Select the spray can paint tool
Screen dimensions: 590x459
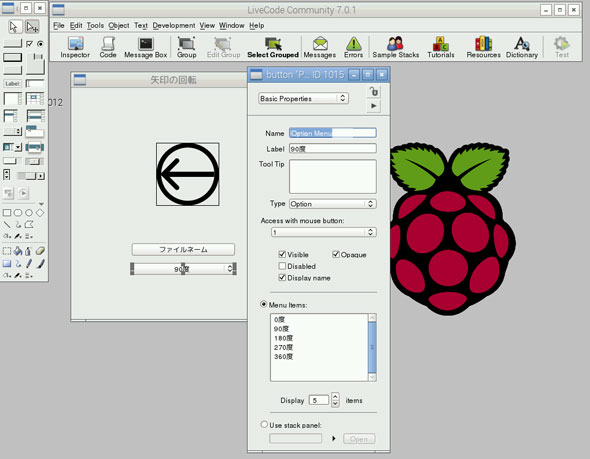28,251
